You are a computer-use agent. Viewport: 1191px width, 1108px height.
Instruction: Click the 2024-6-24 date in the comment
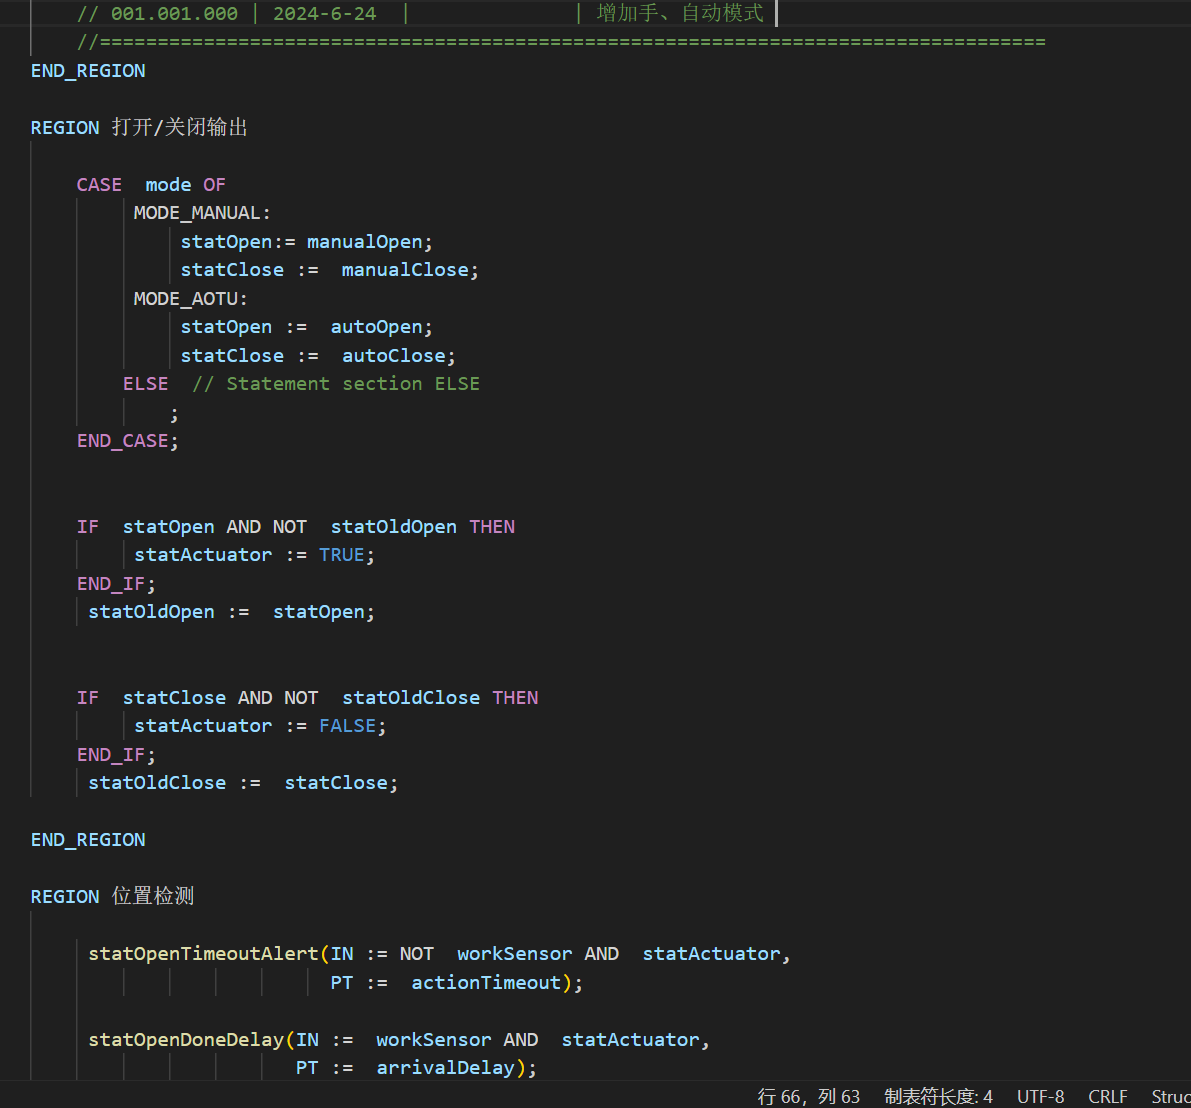pos(324,14)
